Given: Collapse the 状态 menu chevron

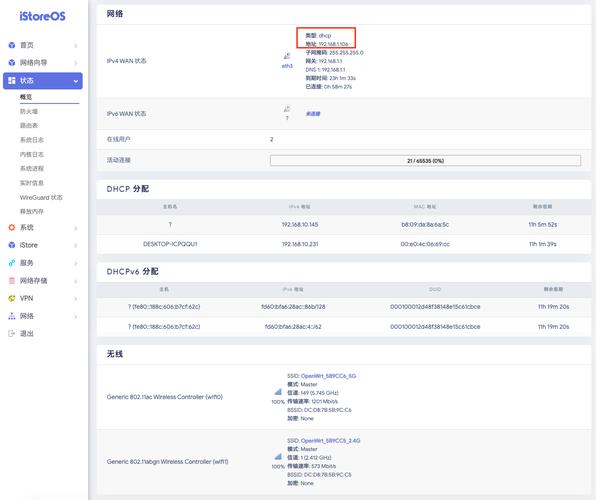Looking at the screenshot, I should pyautogui.click(x=76, y=81).
